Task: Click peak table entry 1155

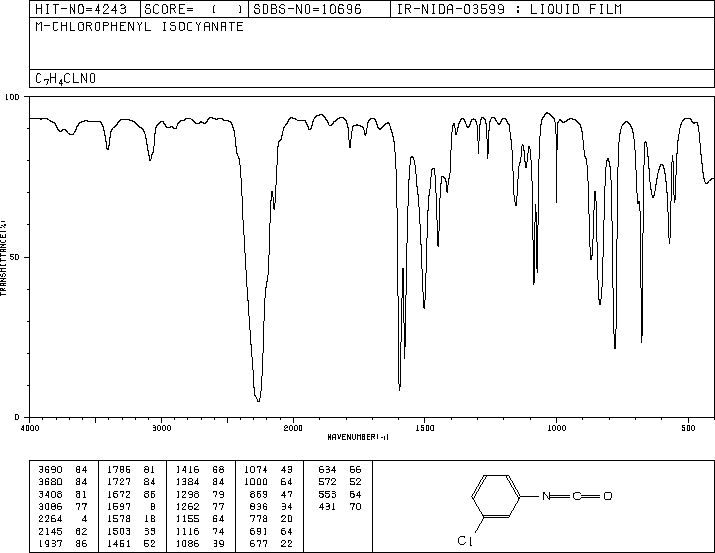Action: pyautogui.click(x=187, y=519)
